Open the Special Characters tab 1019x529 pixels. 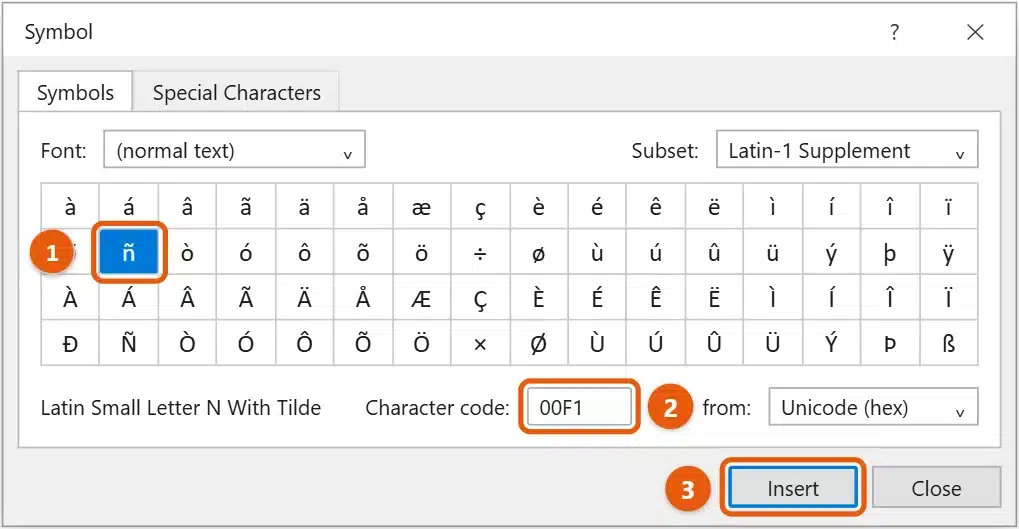237,92
